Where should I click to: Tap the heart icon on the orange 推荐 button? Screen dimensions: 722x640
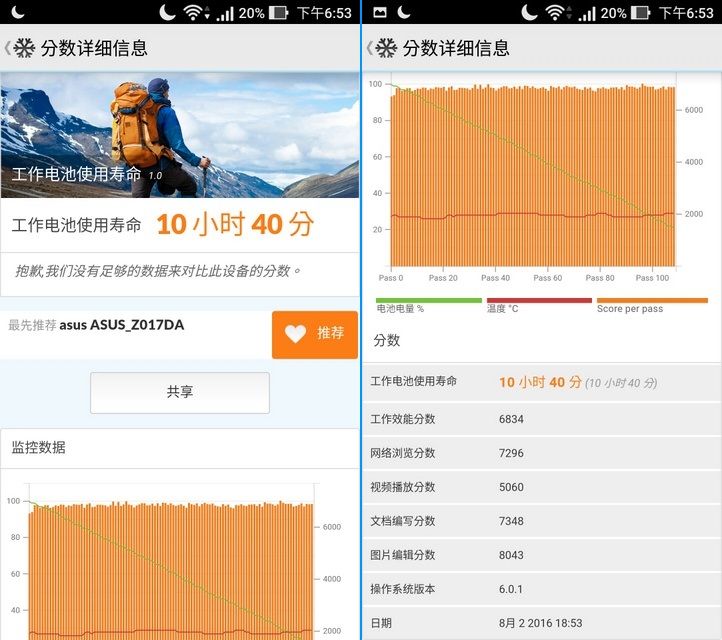(295, 334)
